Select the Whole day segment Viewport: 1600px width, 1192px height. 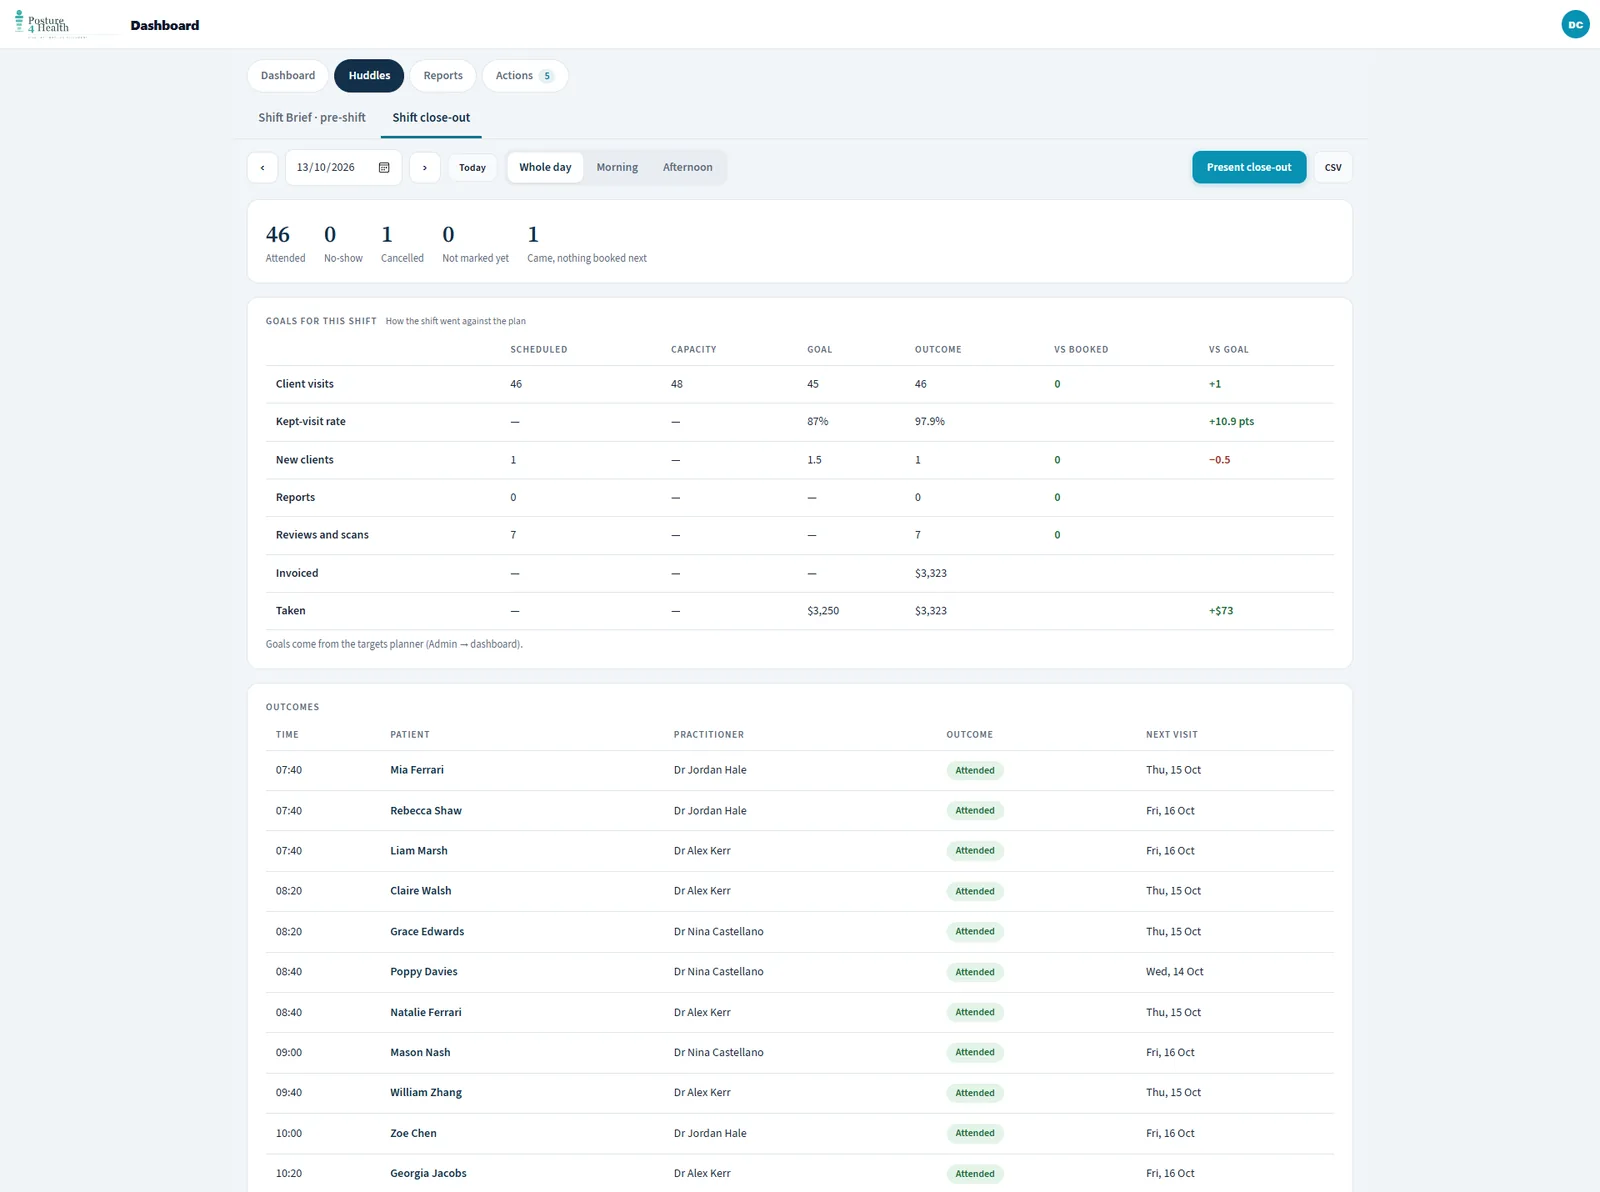pyautogui.click(x=545, y=168)
